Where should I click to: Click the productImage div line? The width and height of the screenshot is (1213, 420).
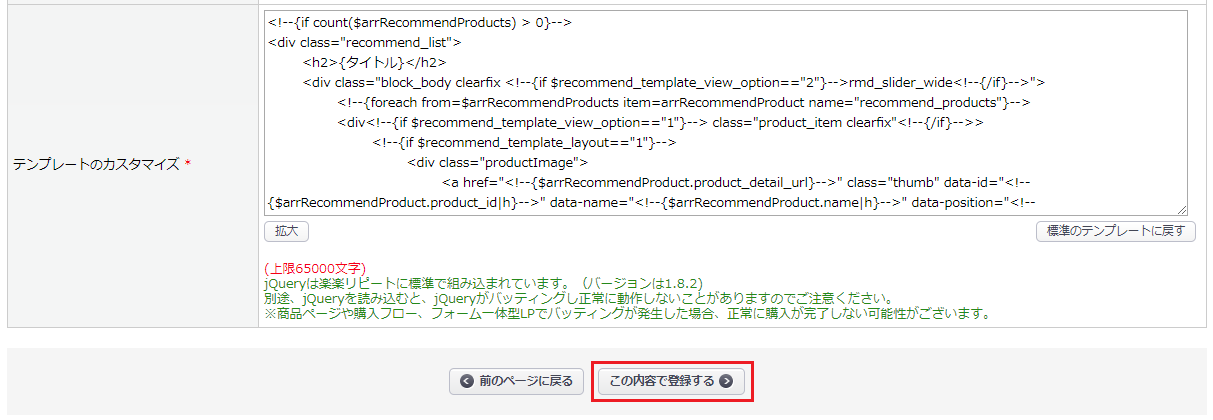pyautogui.click(x=500, y=162)
